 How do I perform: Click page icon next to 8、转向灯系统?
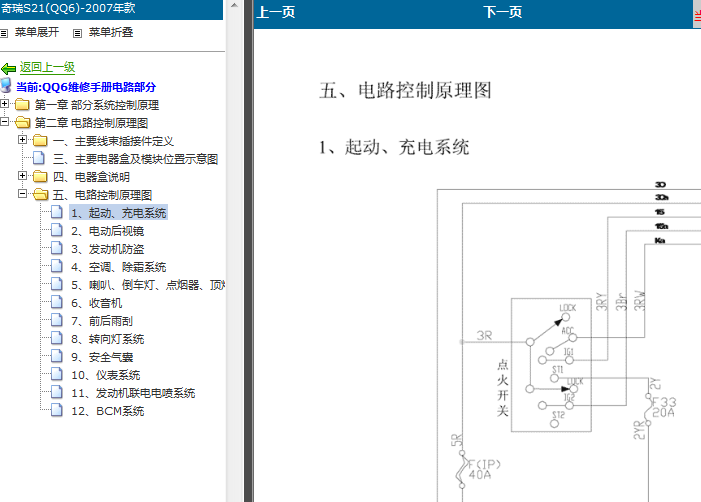57,338
